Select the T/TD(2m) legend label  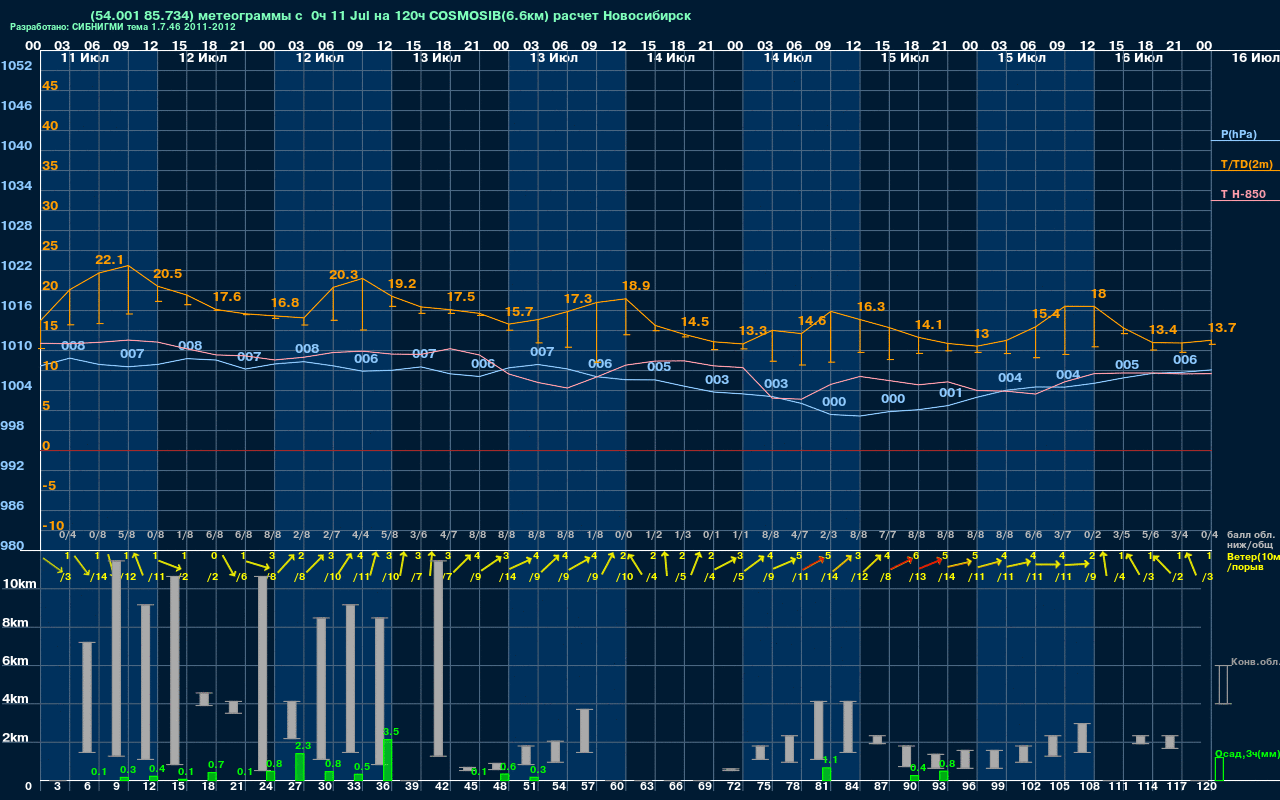click(1246, 164)
